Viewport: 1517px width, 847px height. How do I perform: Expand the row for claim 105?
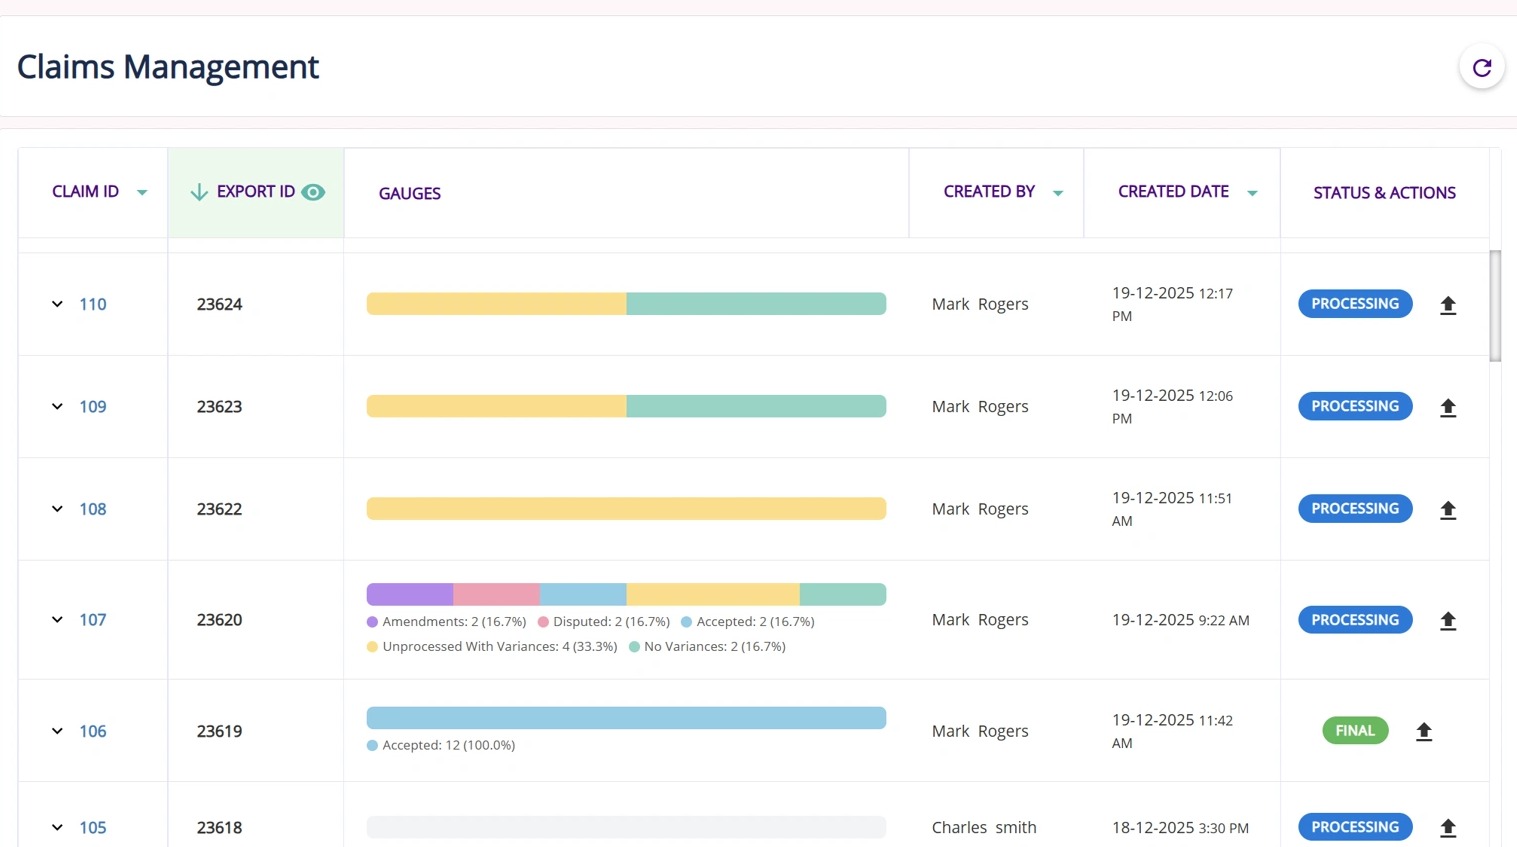pyautogui.click(x=57, y=828)
